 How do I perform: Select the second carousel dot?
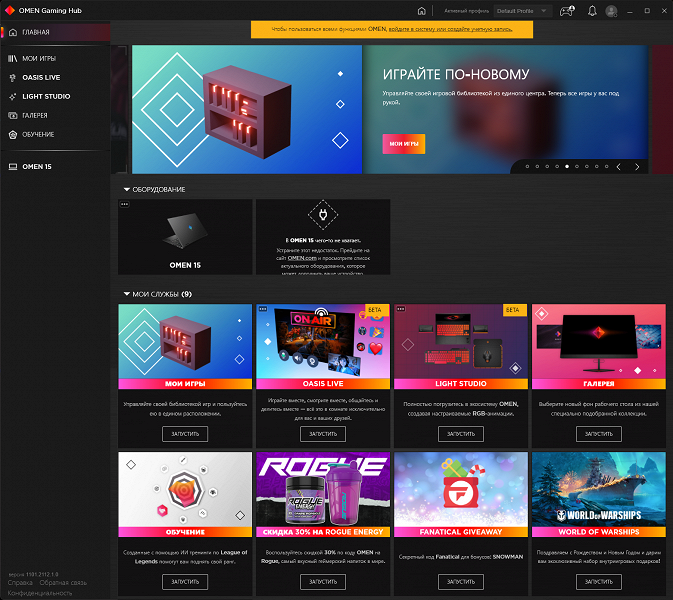(x=537, y=167)
